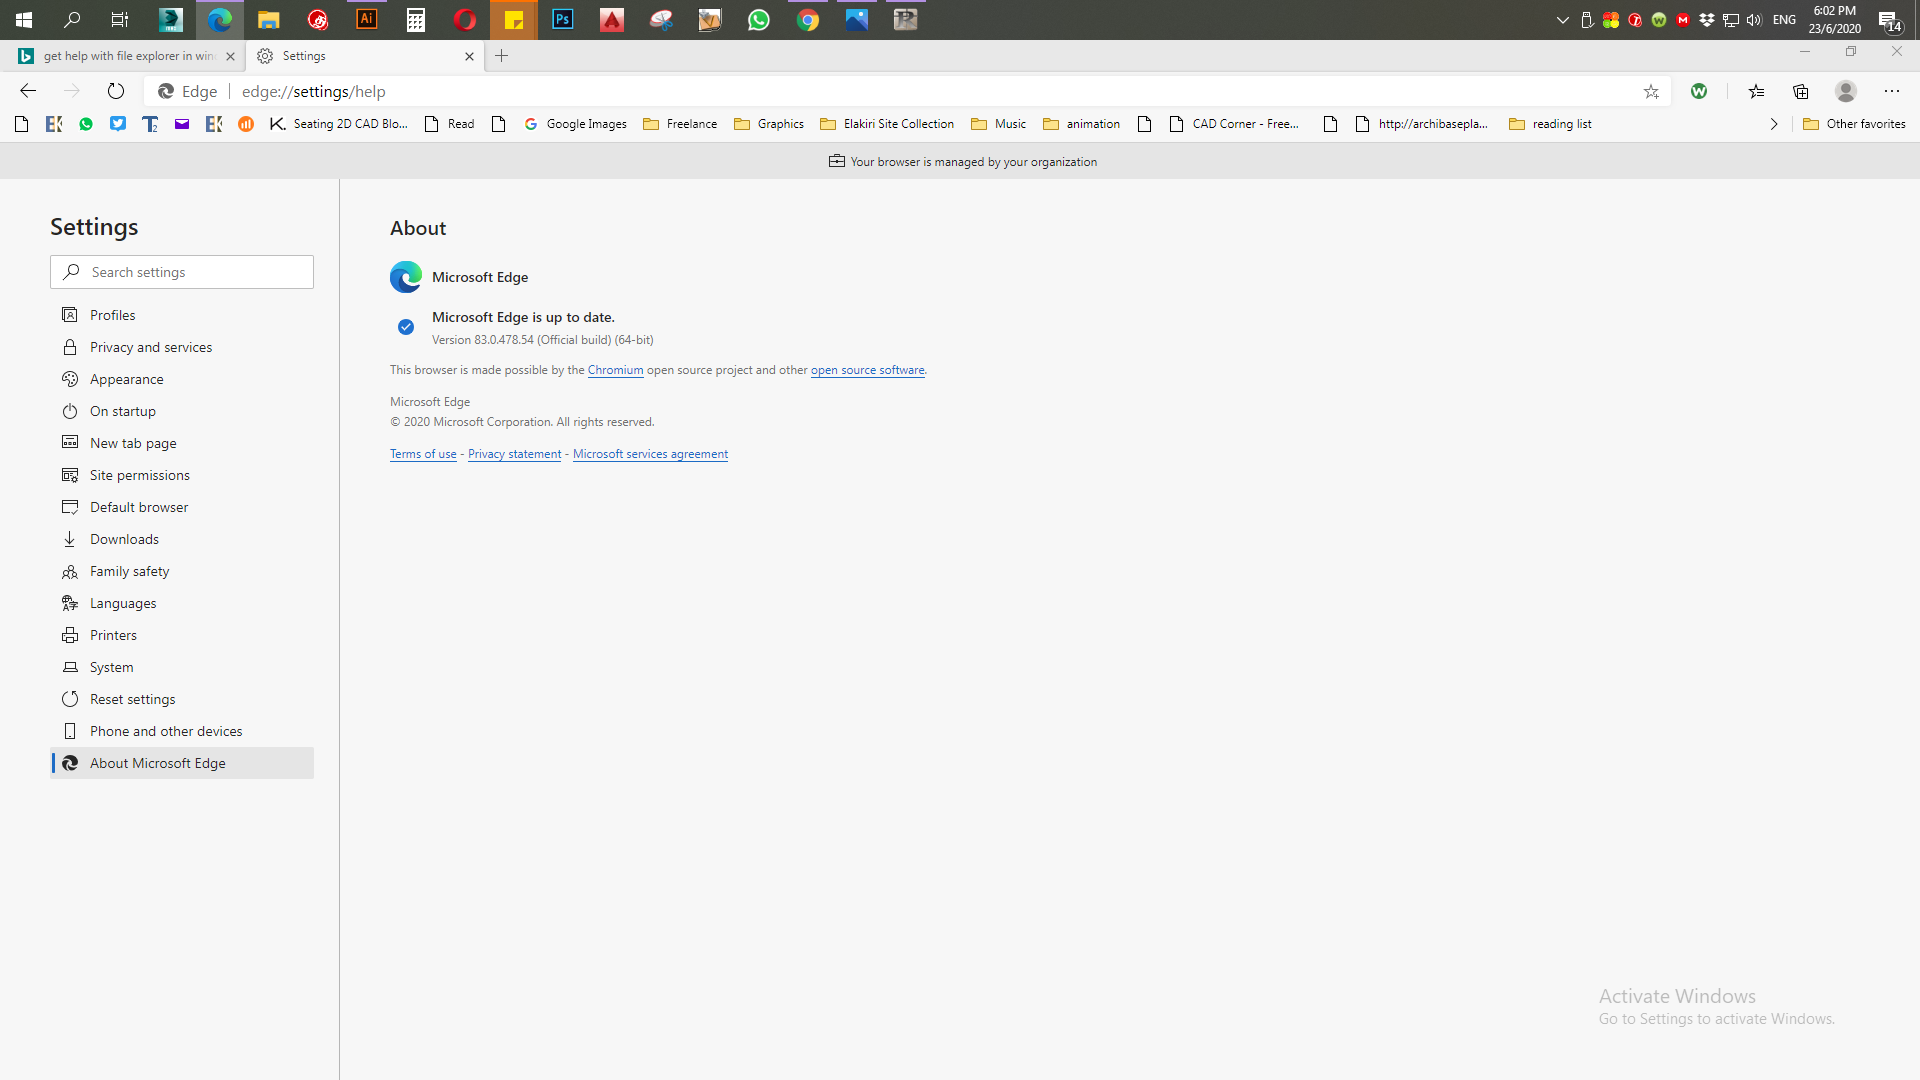The width and height of the screenshot is (1920, 1080).
Task: Open the Twitter bookmark in favorites bar
Action: click(118, 124)
